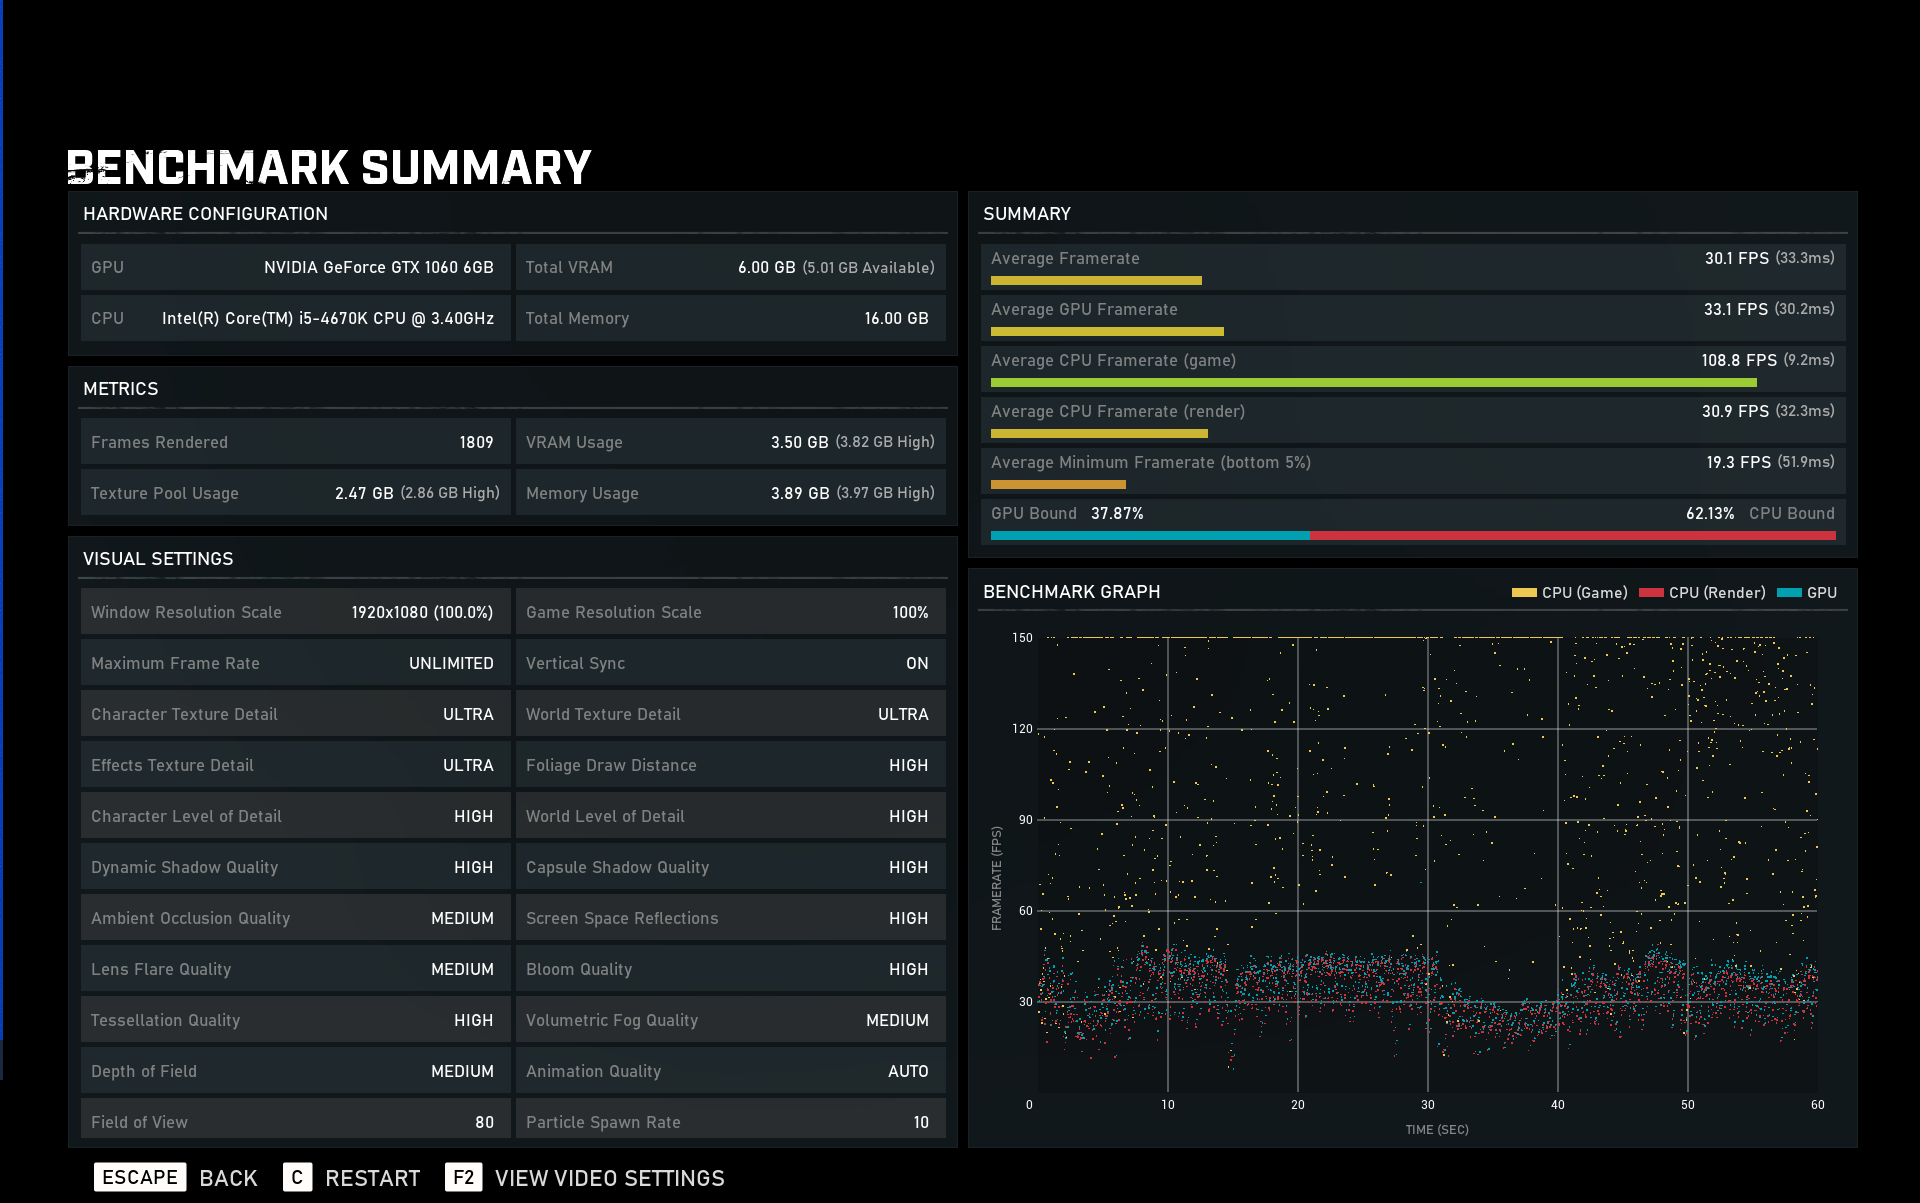Click the F2 key icon

(x=463, y=1177)
